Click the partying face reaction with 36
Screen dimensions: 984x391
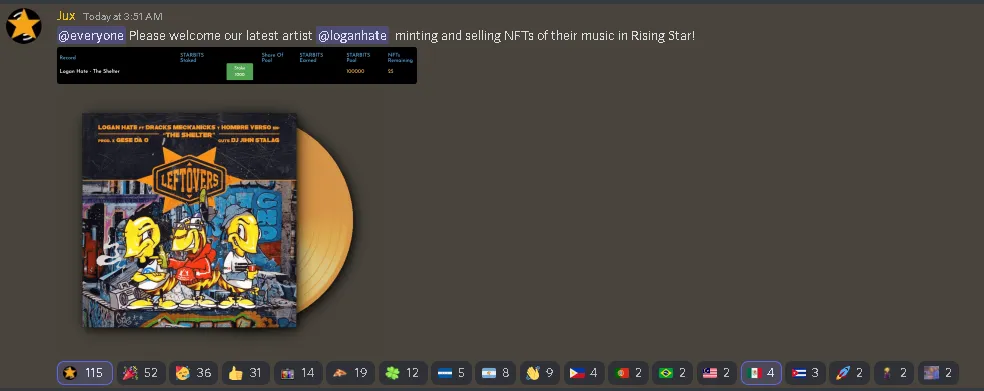coord(193,373)
